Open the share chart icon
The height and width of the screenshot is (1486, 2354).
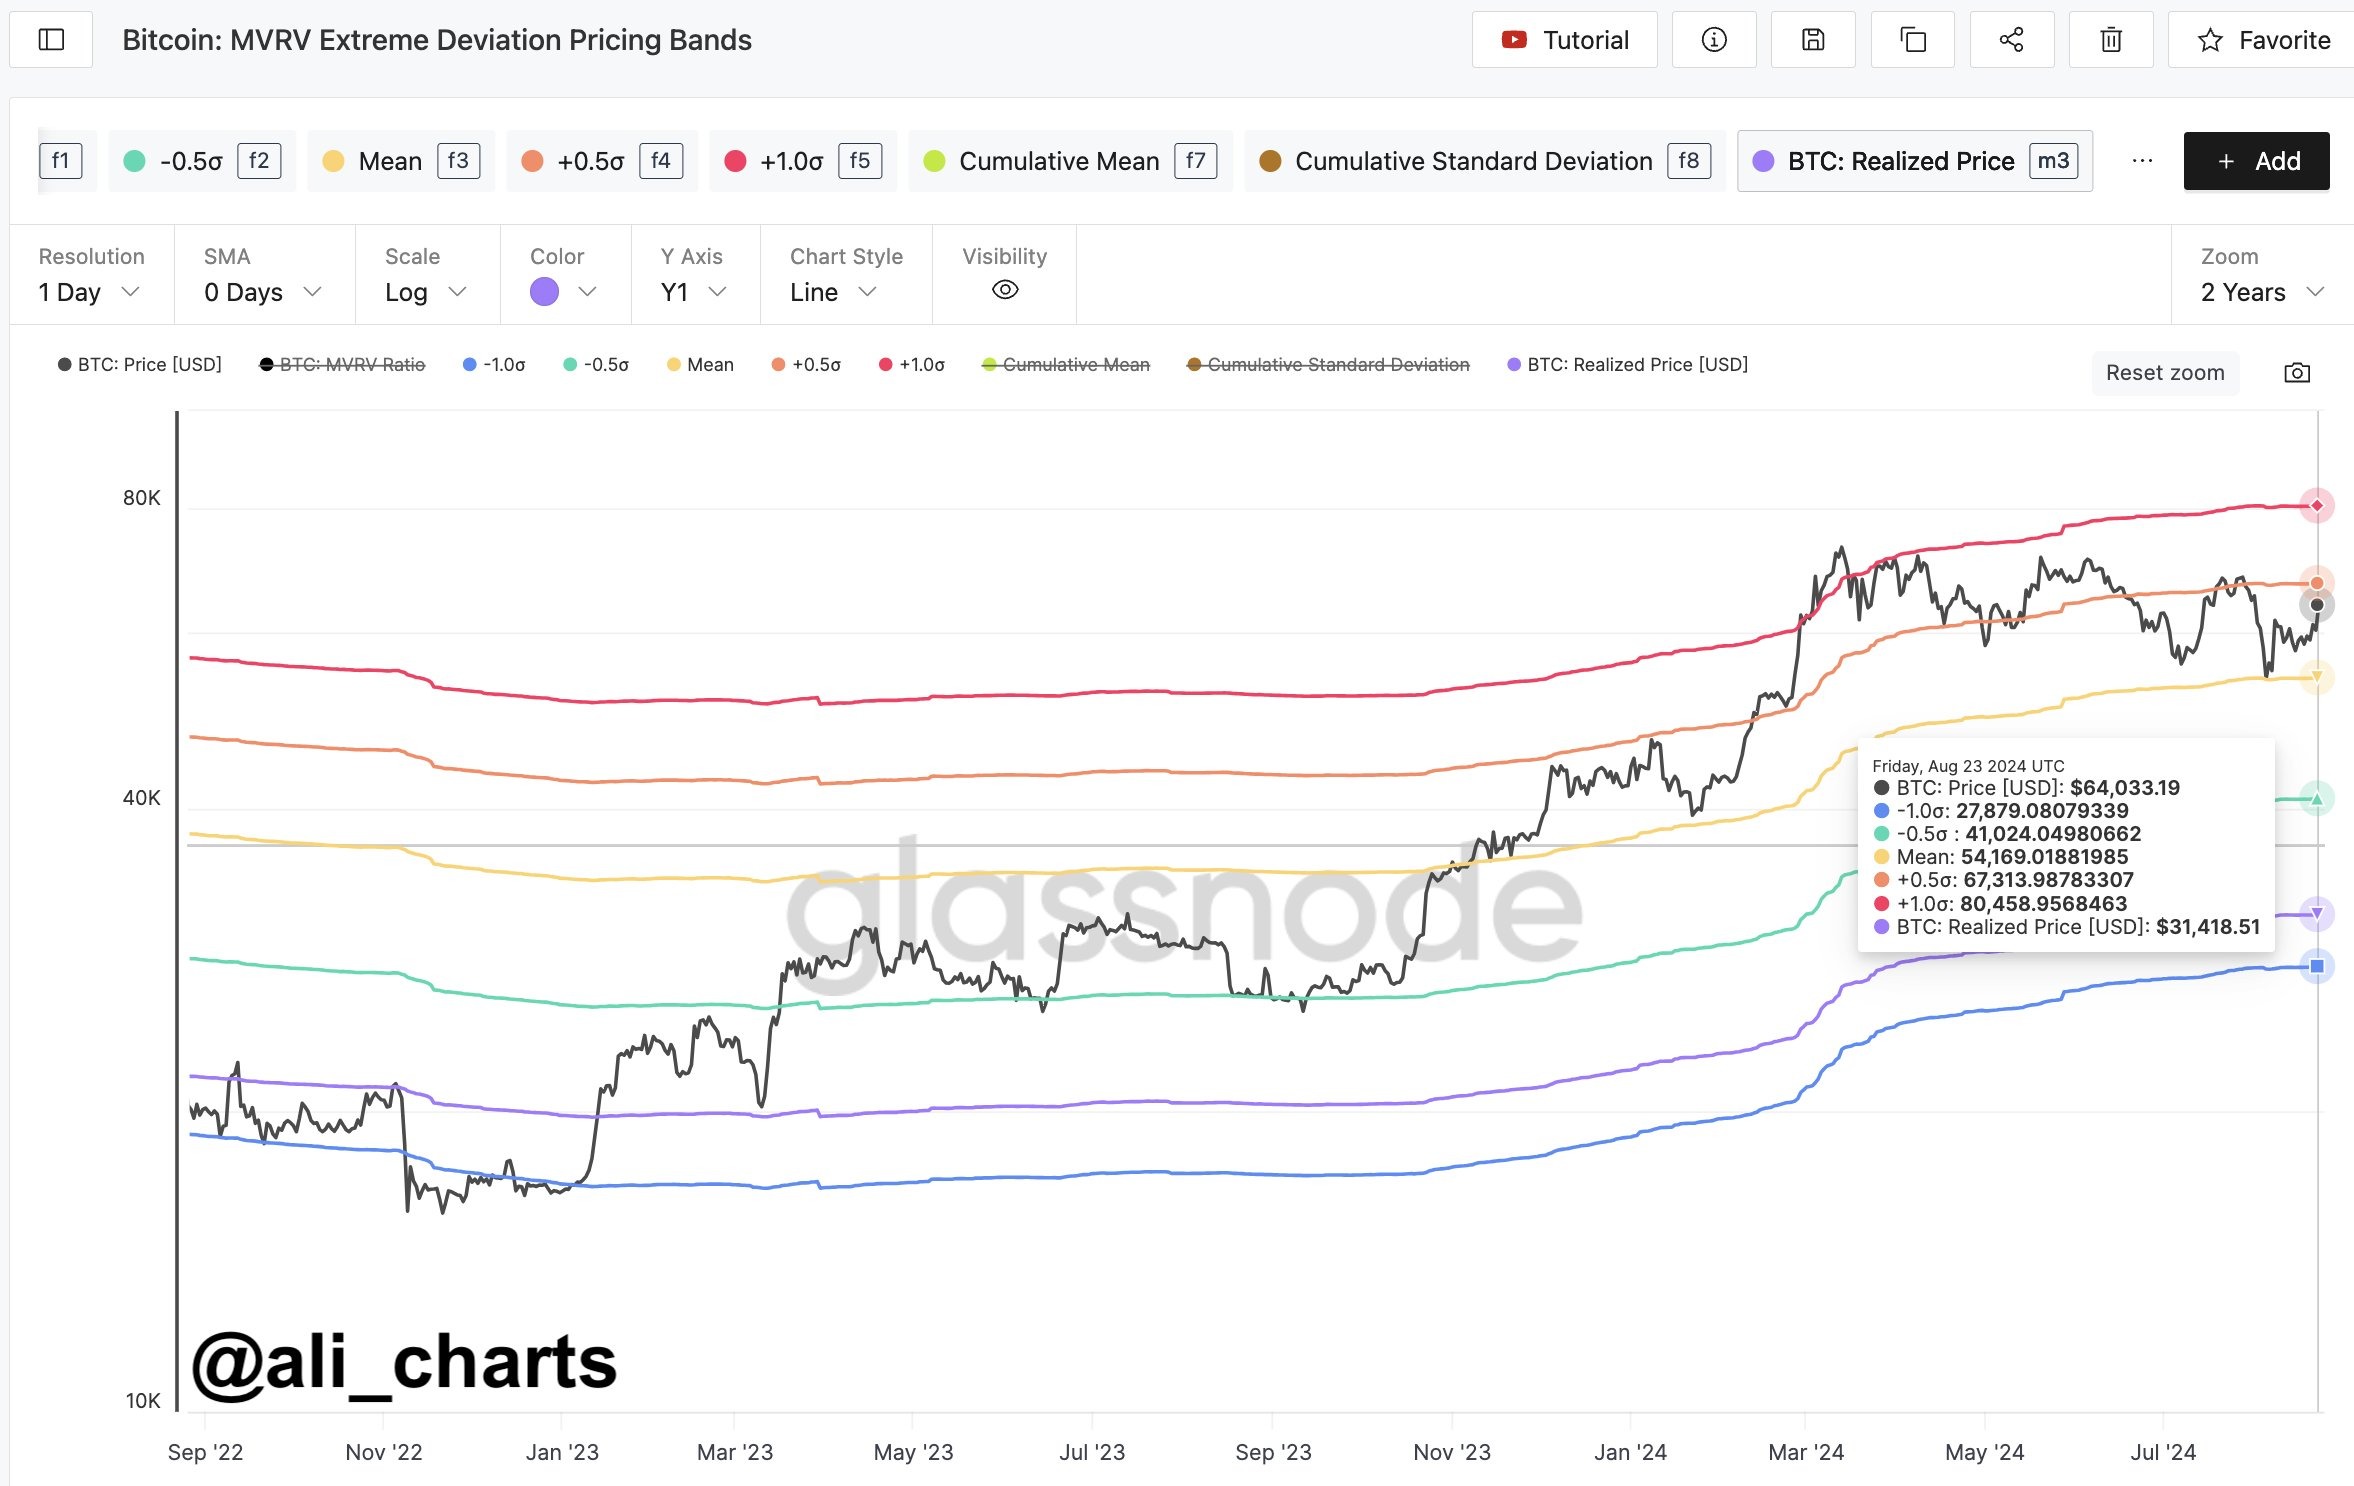(2011, 40)
